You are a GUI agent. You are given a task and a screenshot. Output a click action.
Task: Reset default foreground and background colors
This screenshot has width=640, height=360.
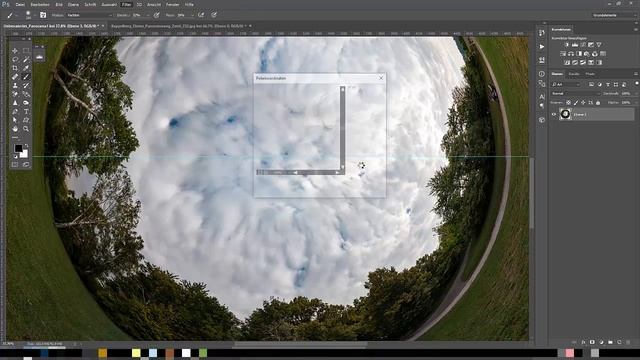click(16, 156)
